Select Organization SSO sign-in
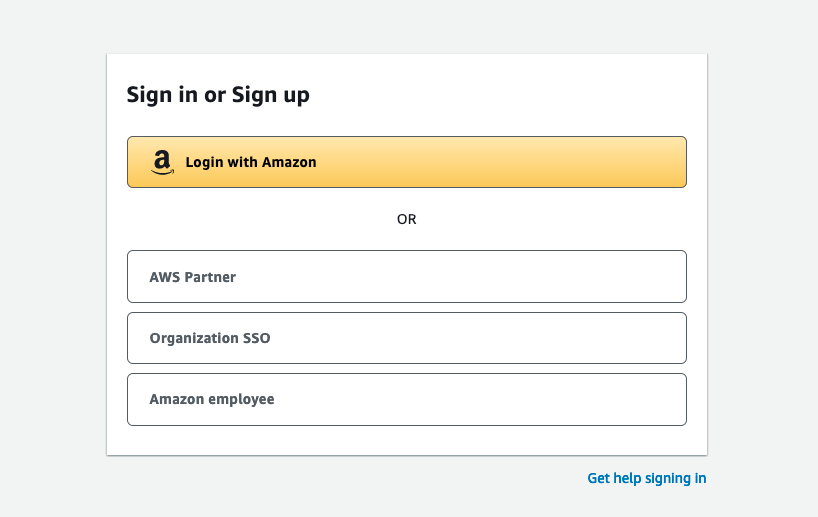Viewport: 818px width, 517px height. [407, 338]
